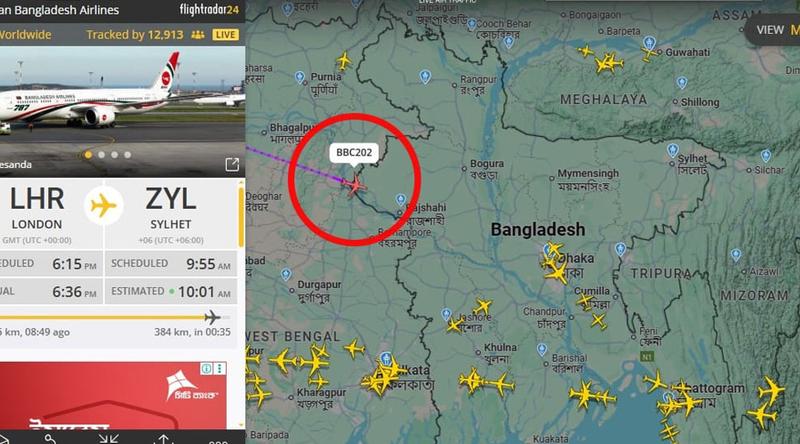This screenshot has height=444, width=800.
Task: Click the collapse arrows icon in bottom toolbar
Action: click(x=109, y=439)
